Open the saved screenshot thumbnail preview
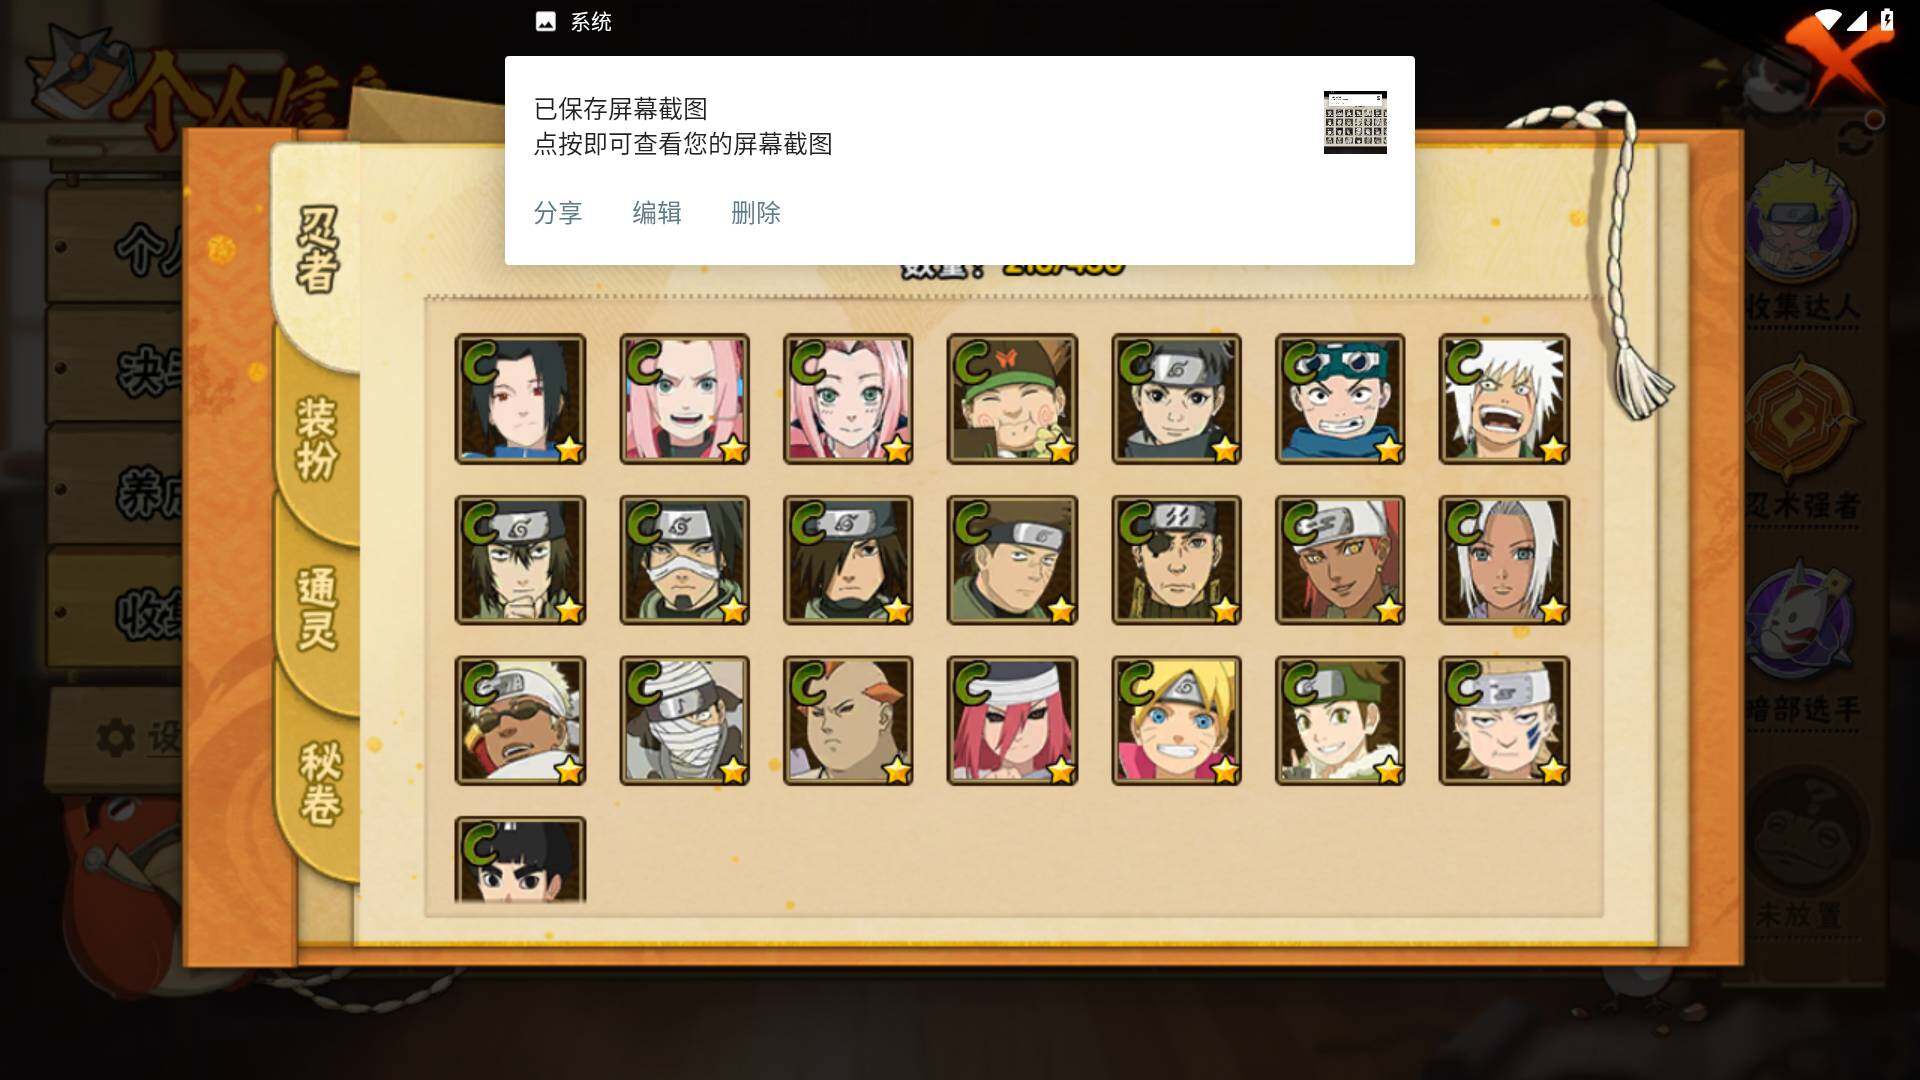 pos(1355,122)
